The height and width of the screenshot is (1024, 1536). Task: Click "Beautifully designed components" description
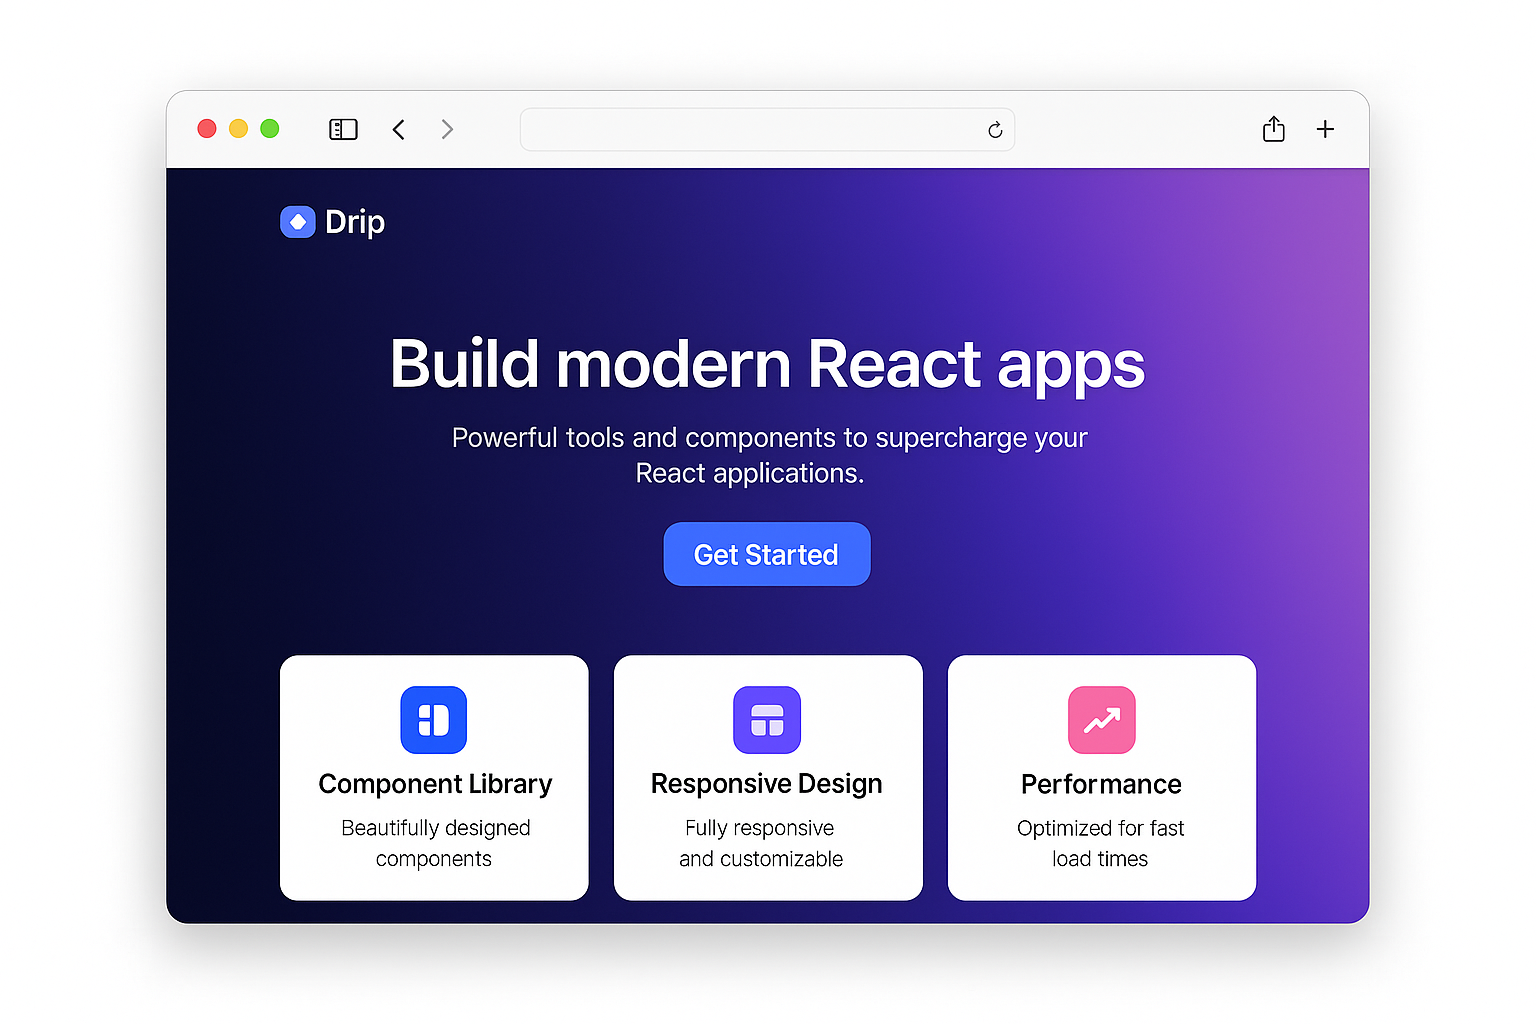[x=435, y=843]
